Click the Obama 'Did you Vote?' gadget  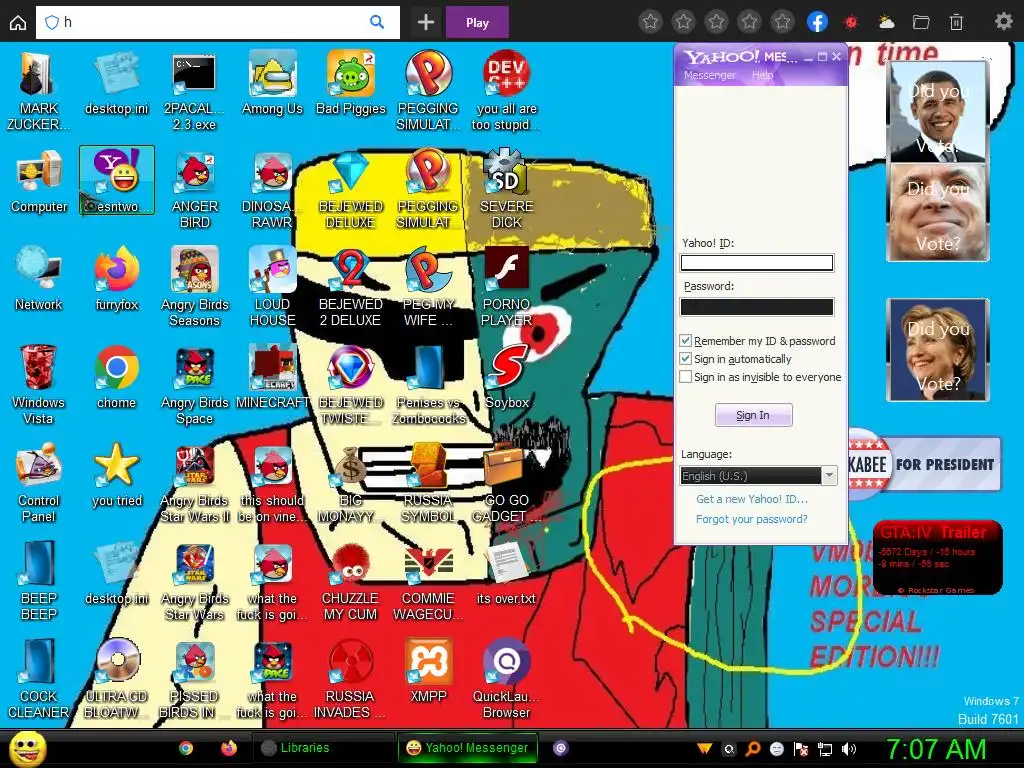[938, 112]
